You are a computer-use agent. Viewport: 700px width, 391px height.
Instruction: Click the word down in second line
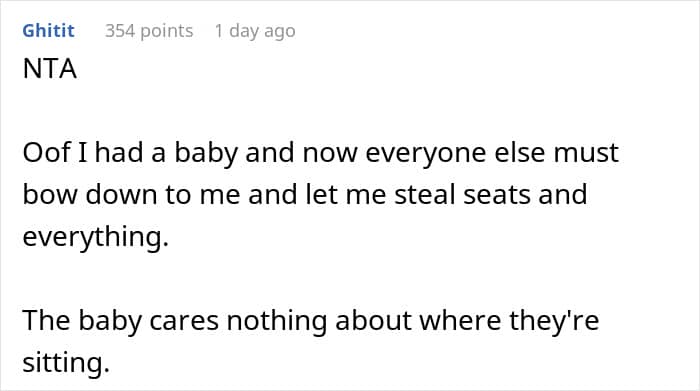click(121, 195)
